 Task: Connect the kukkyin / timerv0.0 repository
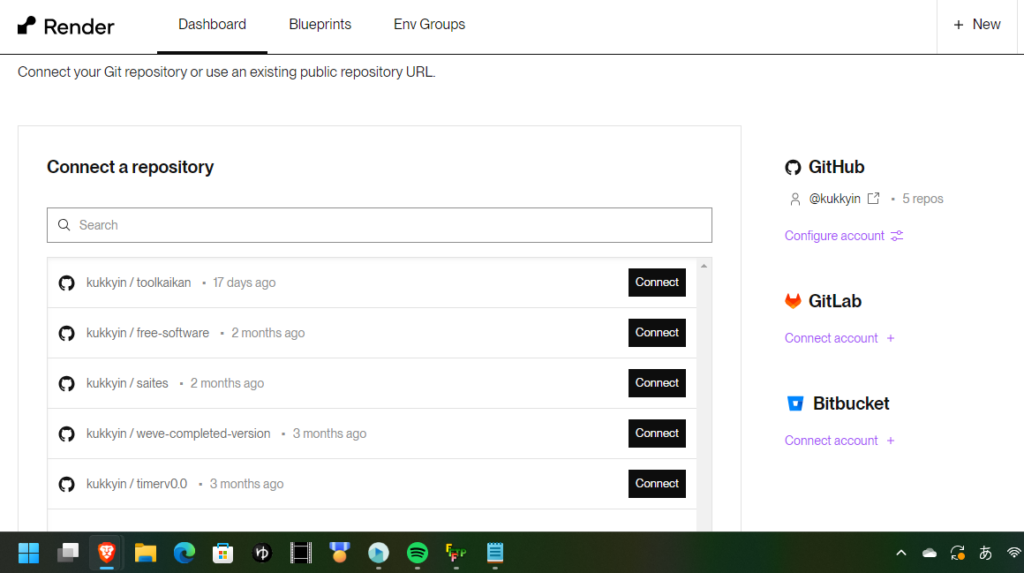[x=657, y=483]
